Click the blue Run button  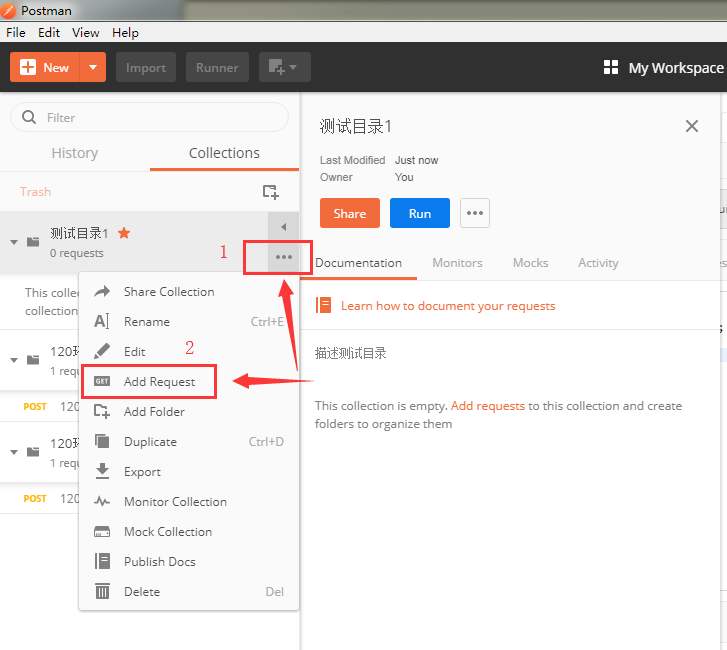click(x=420, y=213)
